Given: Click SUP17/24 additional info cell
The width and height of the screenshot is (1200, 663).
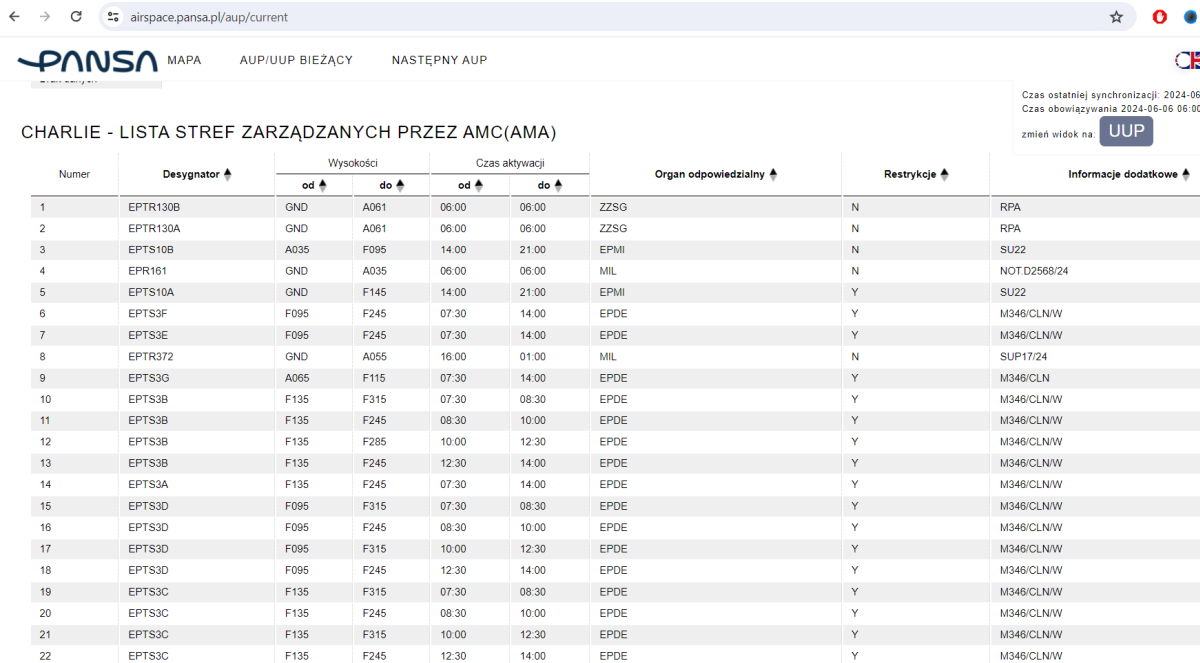Looking at the screenshot, I should [1023, 356].
